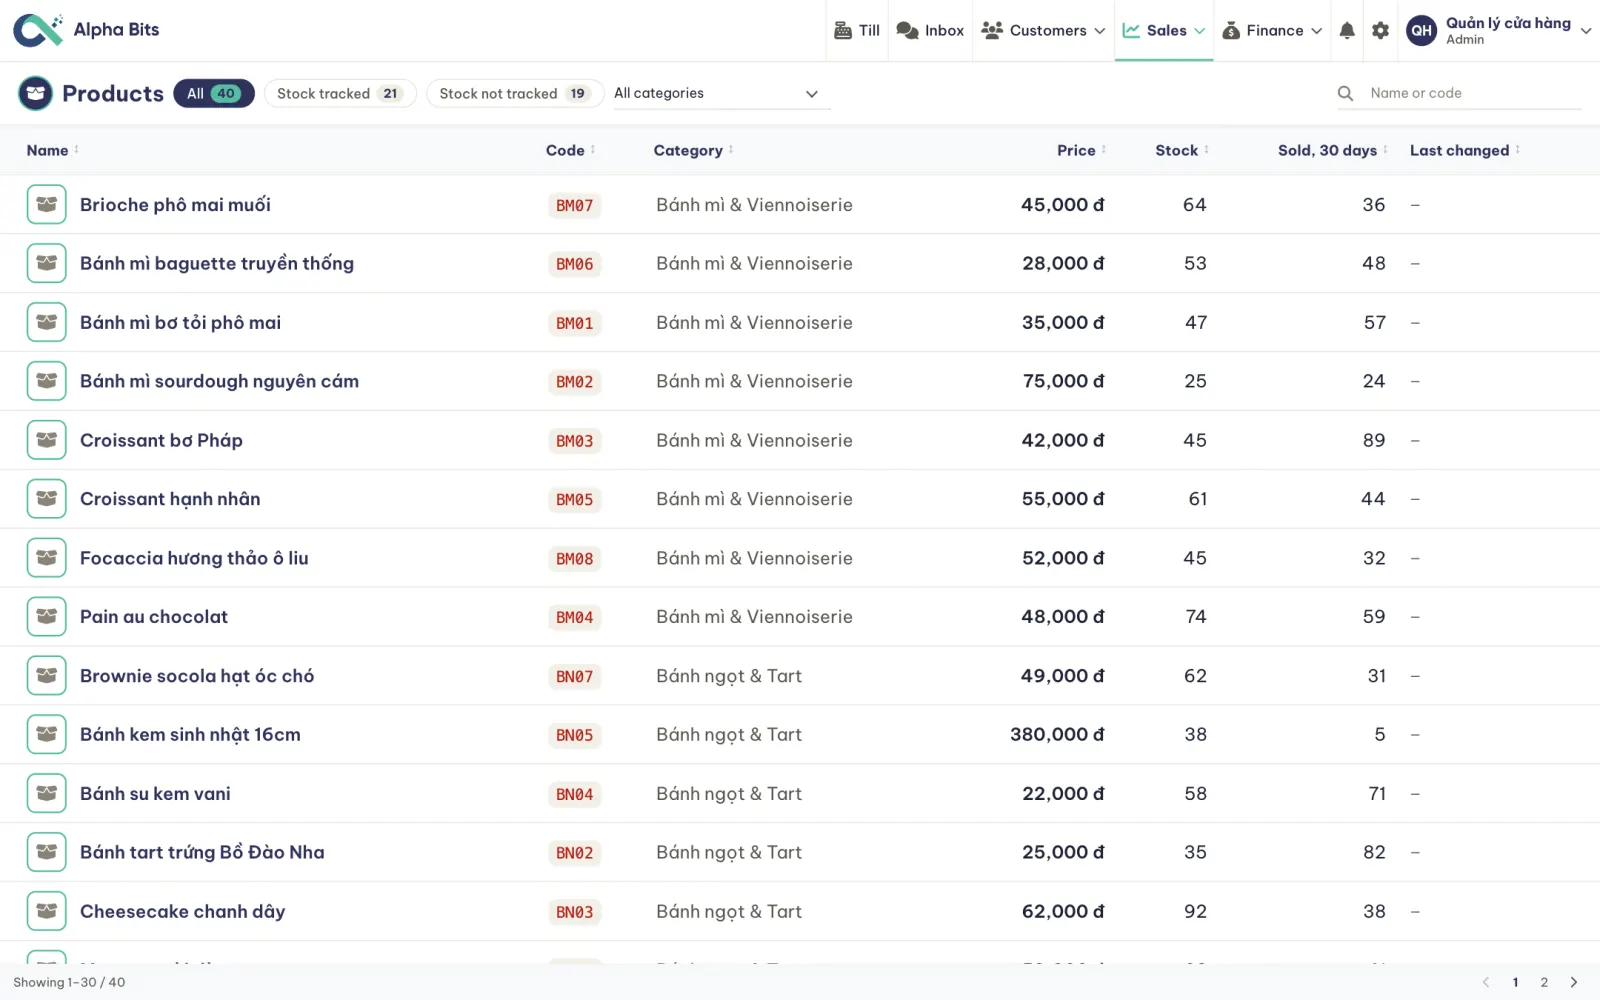1600x1000 pixels.
Task: Click product icon for Bánh mì bơ tỏi phô mai
Action: [46, 323]
